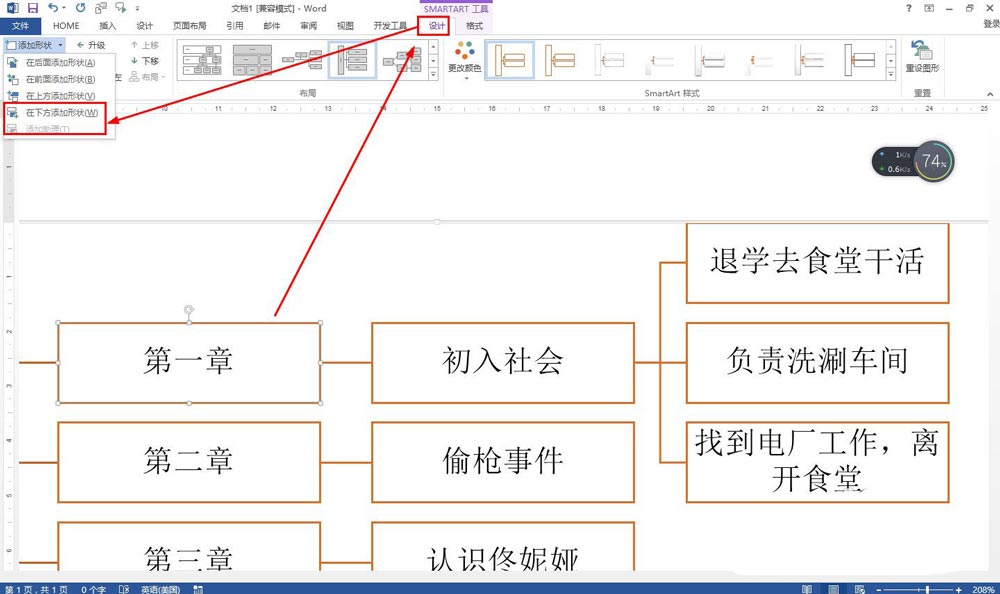
Task: Expand the layouts gallery more arrow
Action: (x=434, y=75)
